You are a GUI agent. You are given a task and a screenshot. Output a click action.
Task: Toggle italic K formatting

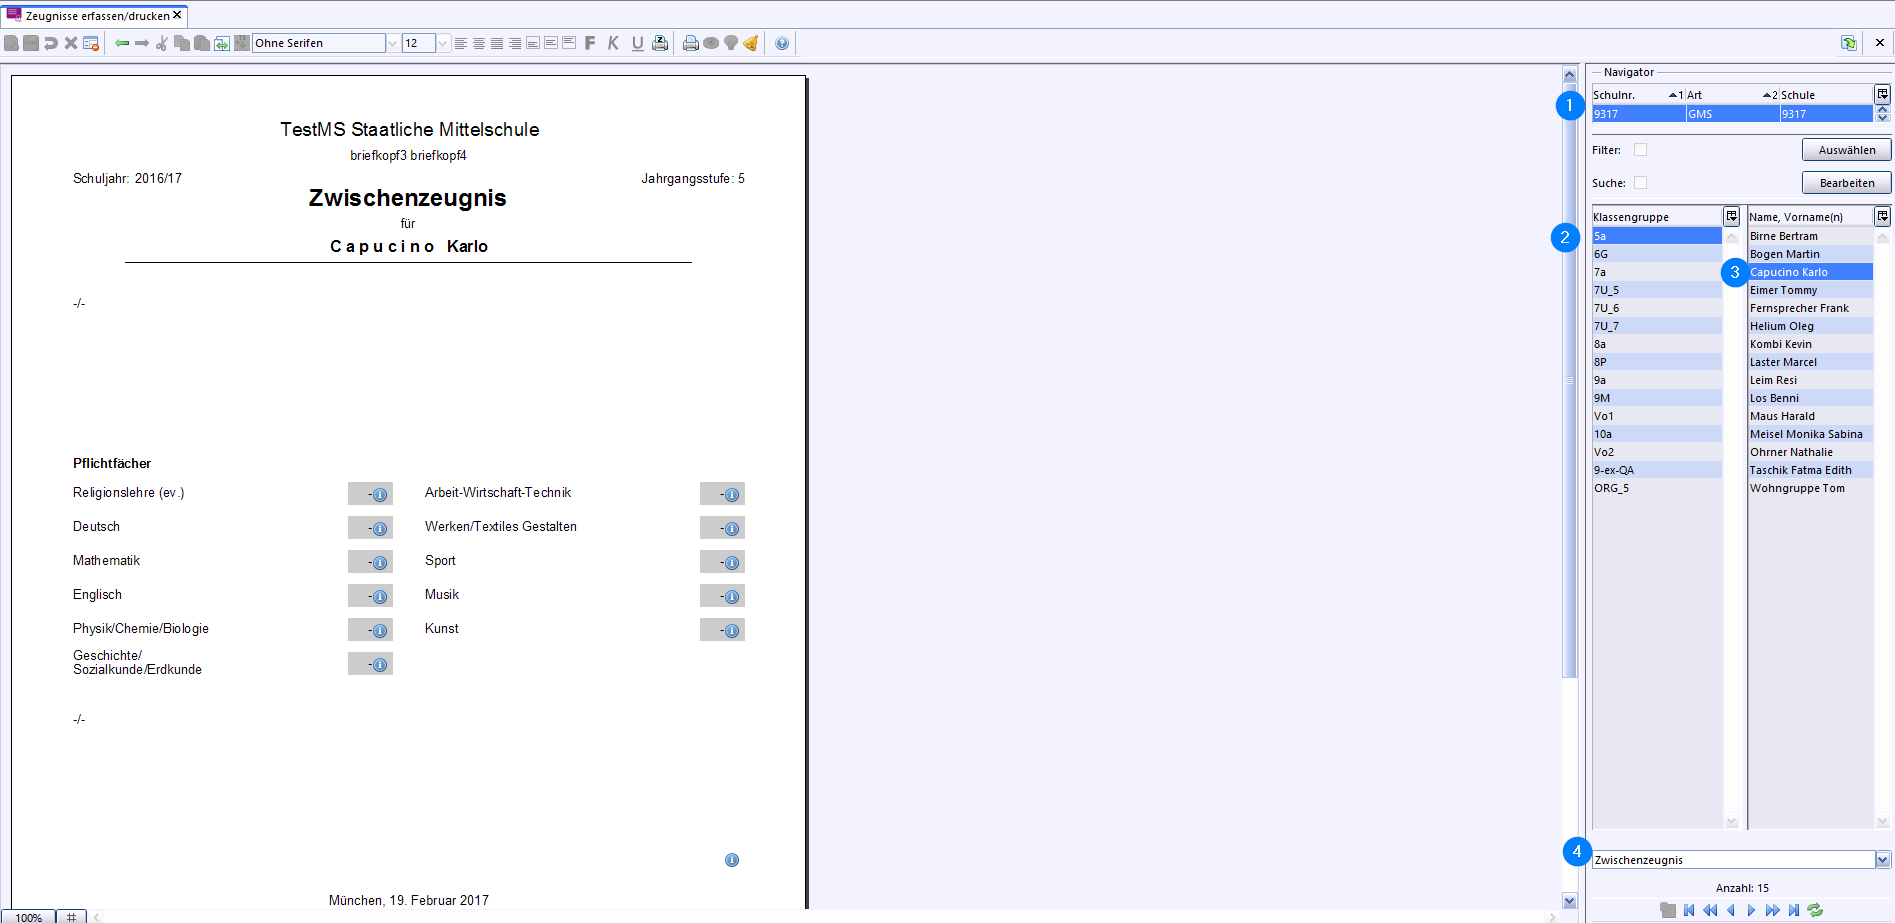pos(613,43)
